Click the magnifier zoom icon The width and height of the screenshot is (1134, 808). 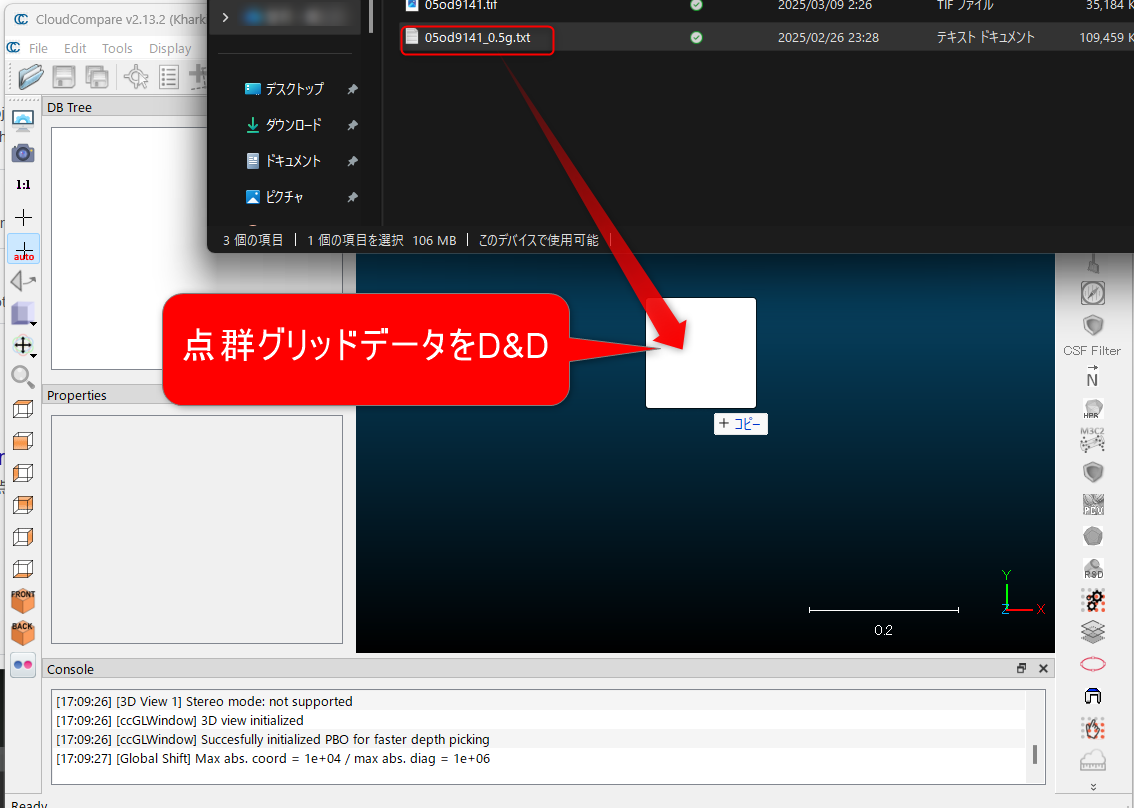[23, 376]
